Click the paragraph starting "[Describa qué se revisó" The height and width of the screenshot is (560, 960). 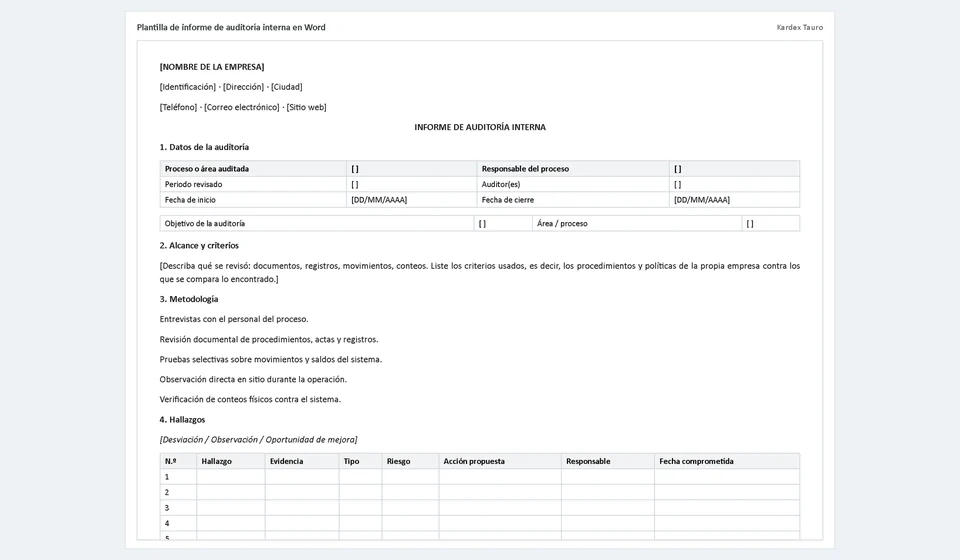tap(479, 272)
